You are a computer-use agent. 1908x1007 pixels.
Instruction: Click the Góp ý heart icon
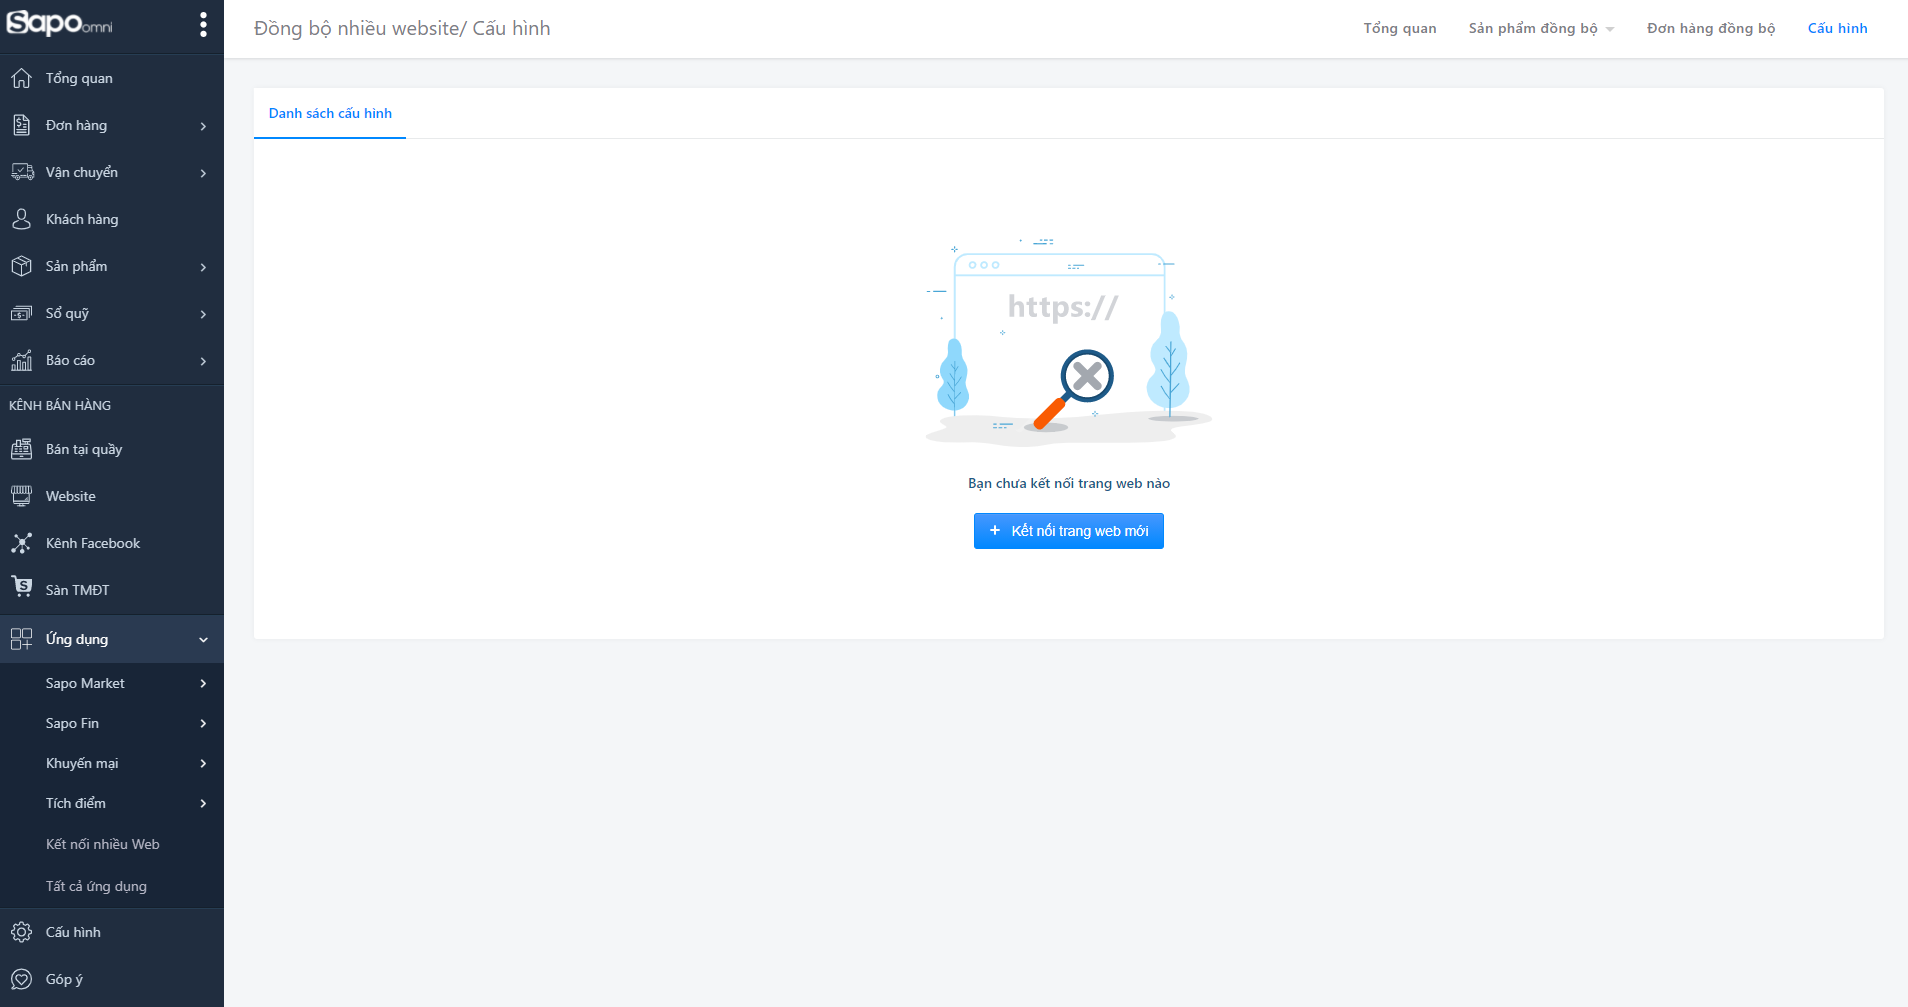click(x=21, y=979)
